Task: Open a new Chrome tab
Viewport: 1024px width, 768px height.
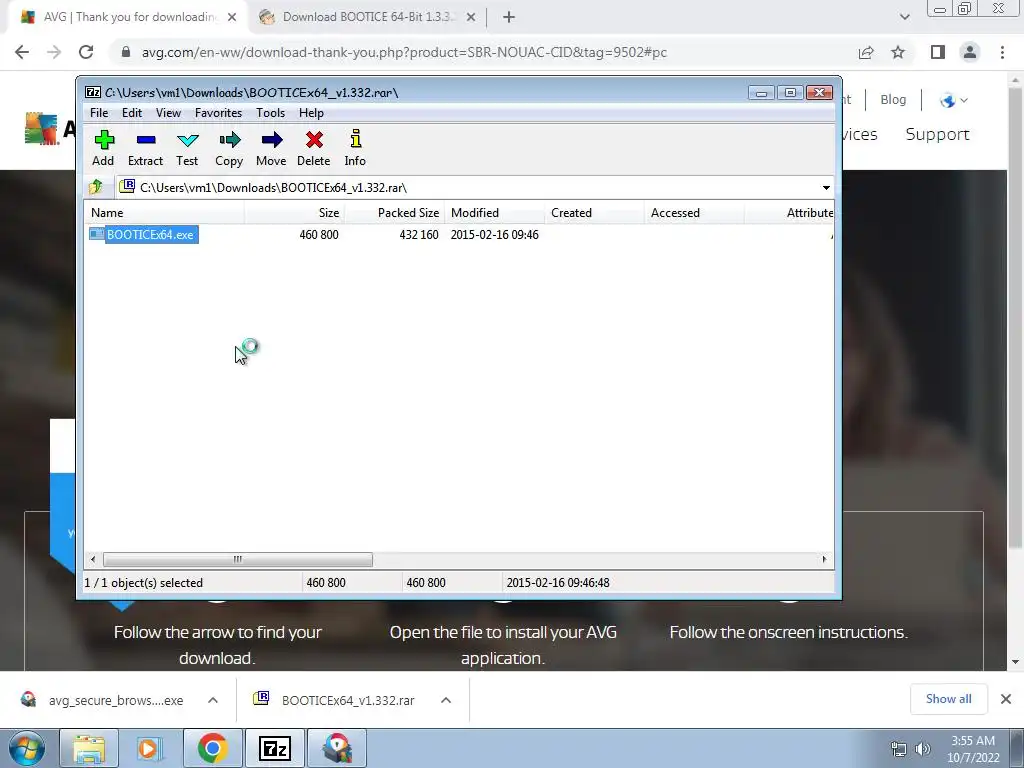Action: click(509, 17)
